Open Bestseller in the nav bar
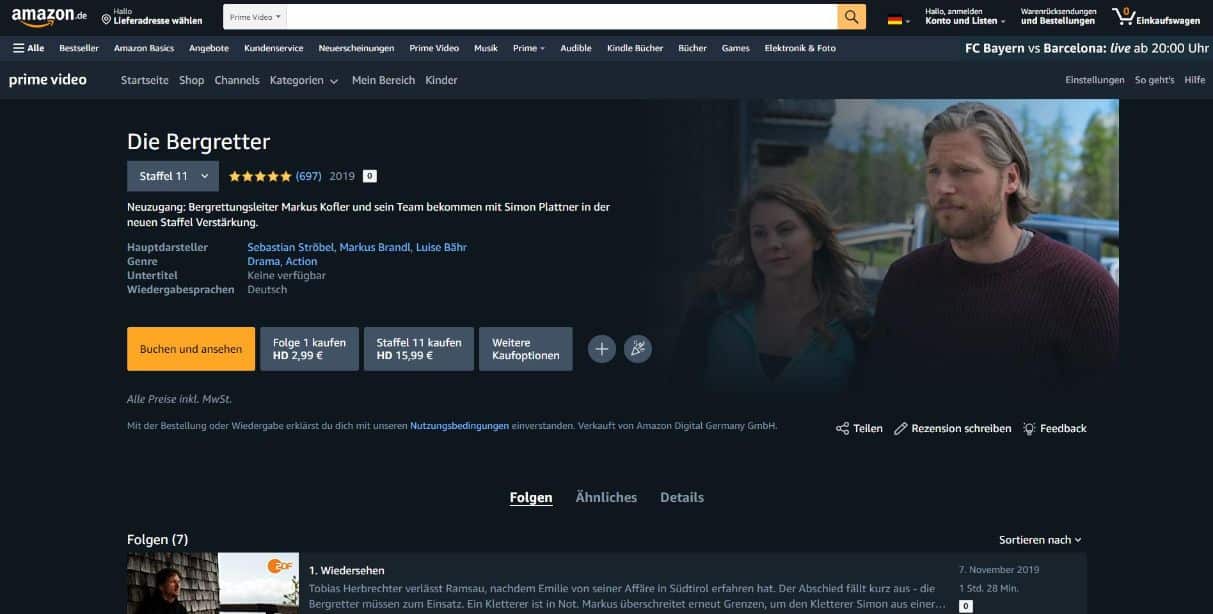This screenshot has height=614, width=1213. point(79,48)
